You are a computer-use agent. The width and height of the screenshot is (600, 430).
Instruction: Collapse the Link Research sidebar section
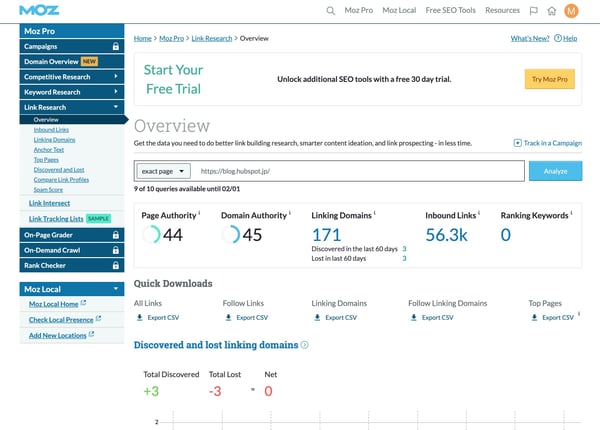(x=117, y=105)
